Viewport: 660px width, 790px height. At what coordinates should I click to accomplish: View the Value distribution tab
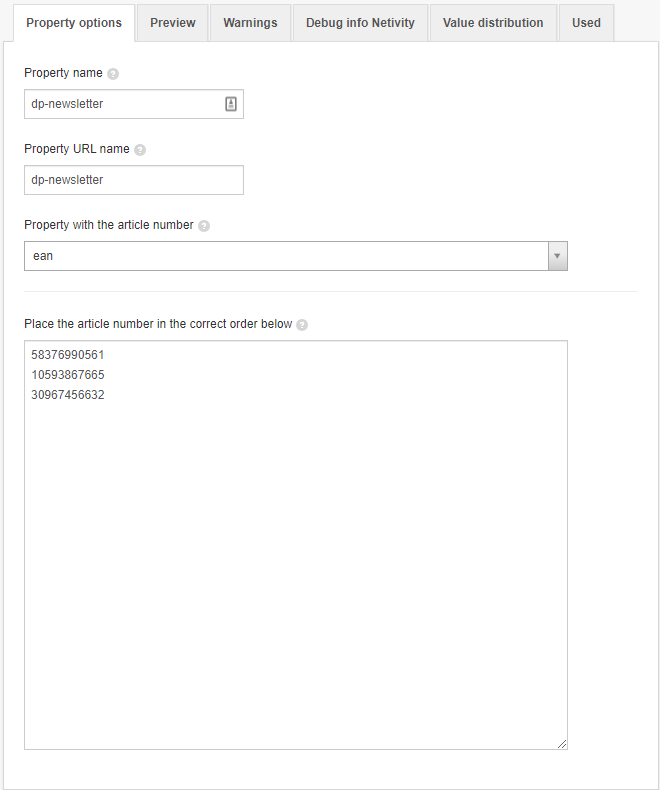pos(493,23)
